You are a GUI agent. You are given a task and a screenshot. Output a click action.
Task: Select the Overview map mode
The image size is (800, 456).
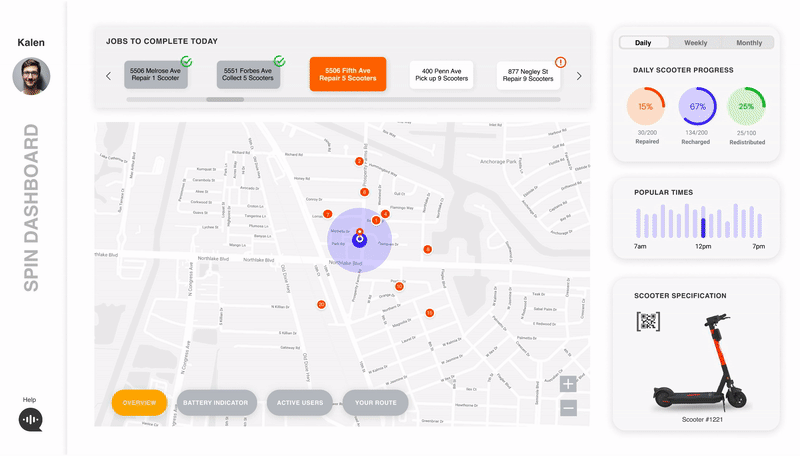[139, 402]
